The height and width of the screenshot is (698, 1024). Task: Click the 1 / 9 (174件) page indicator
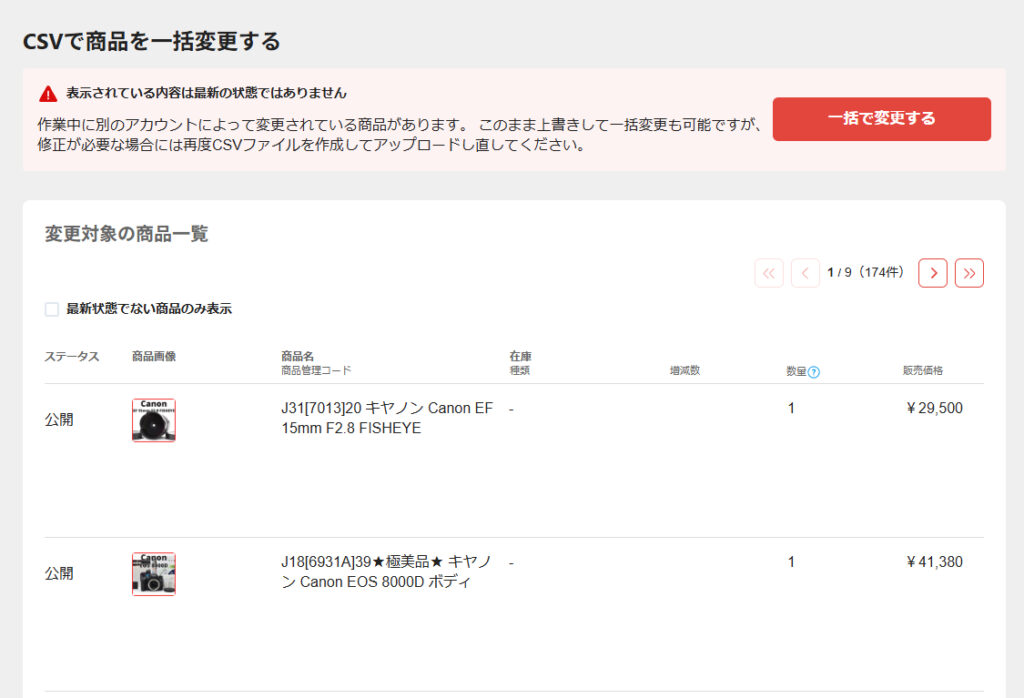coord(865,272)
